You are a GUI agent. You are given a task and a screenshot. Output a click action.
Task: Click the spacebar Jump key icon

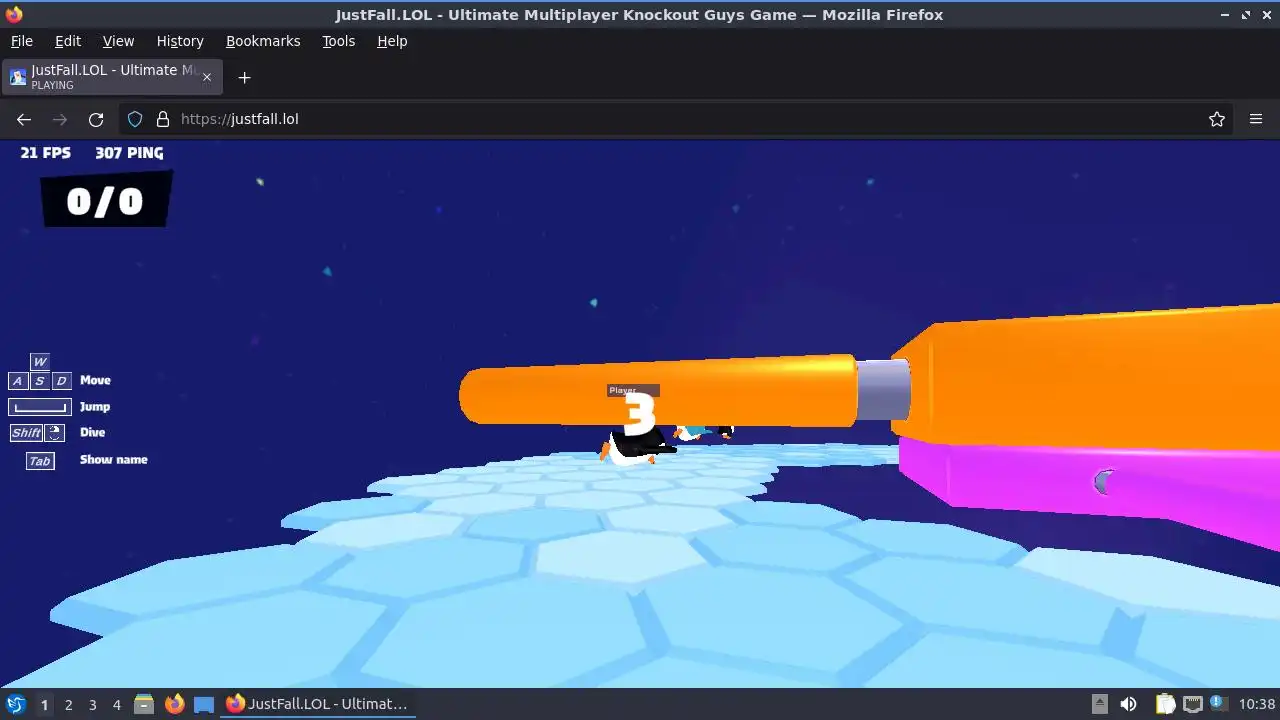[x=40, y=407]
